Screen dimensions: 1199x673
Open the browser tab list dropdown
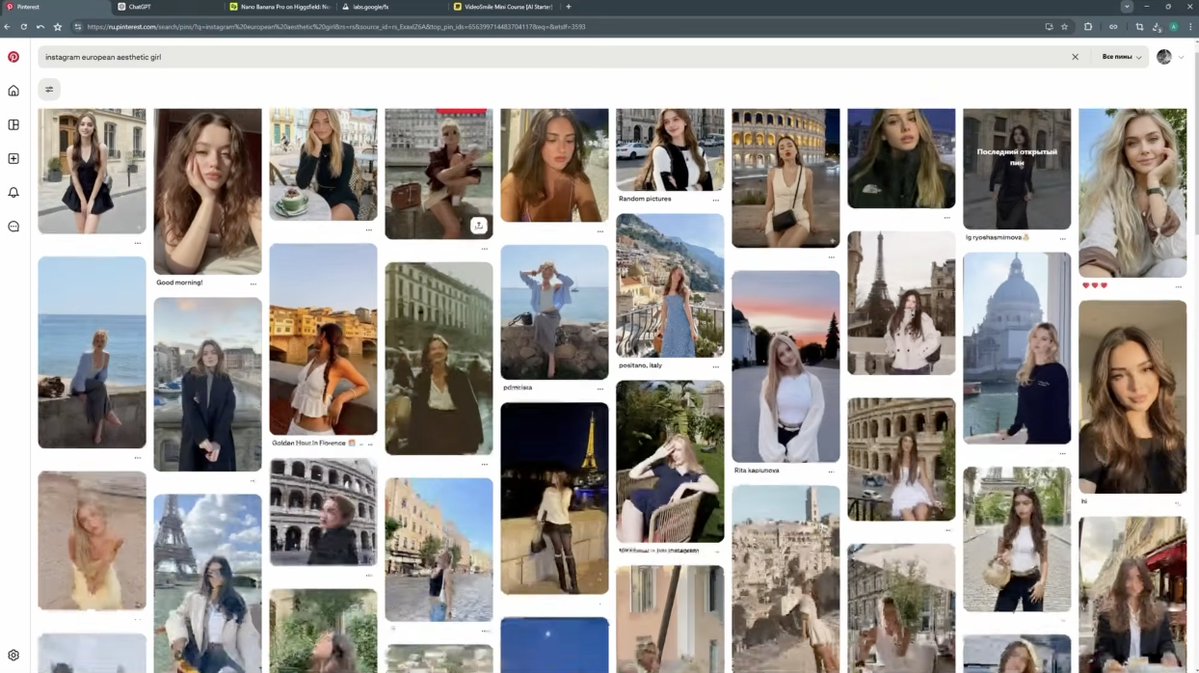coord(1126,6)
